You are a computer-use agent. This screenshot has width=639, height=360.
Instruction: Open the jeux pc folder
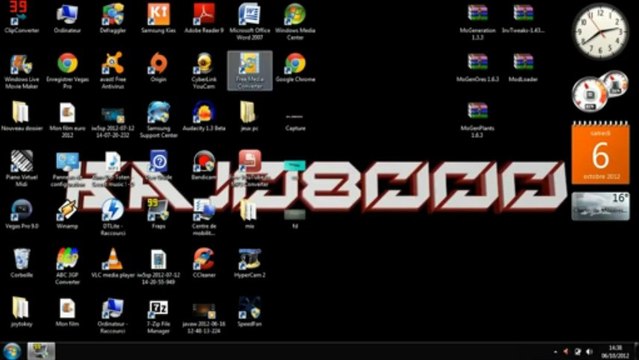click(x=250, y=115)
